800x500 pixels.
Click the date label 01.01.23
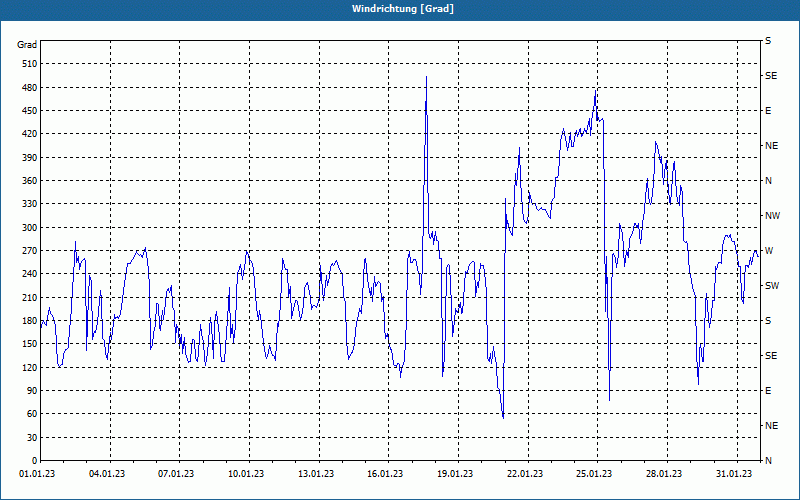[x=37, y=474]
